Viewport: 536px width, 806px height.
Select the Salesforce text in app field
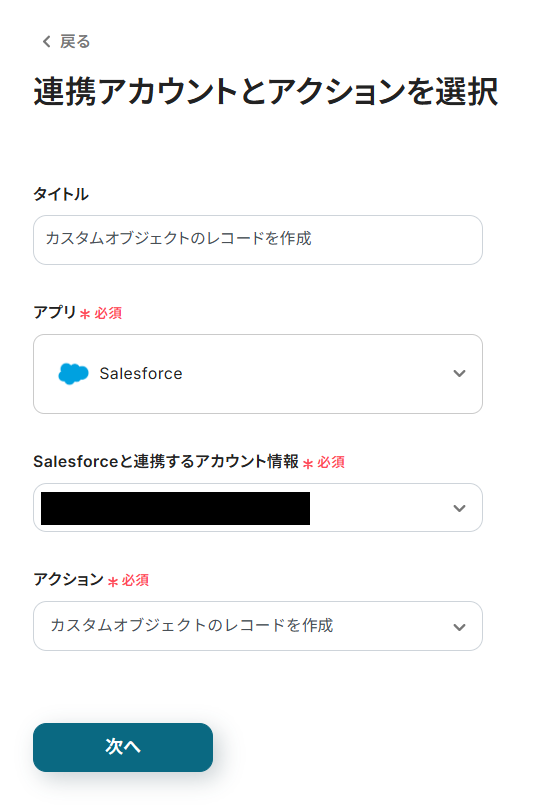(x=141, y=374)
